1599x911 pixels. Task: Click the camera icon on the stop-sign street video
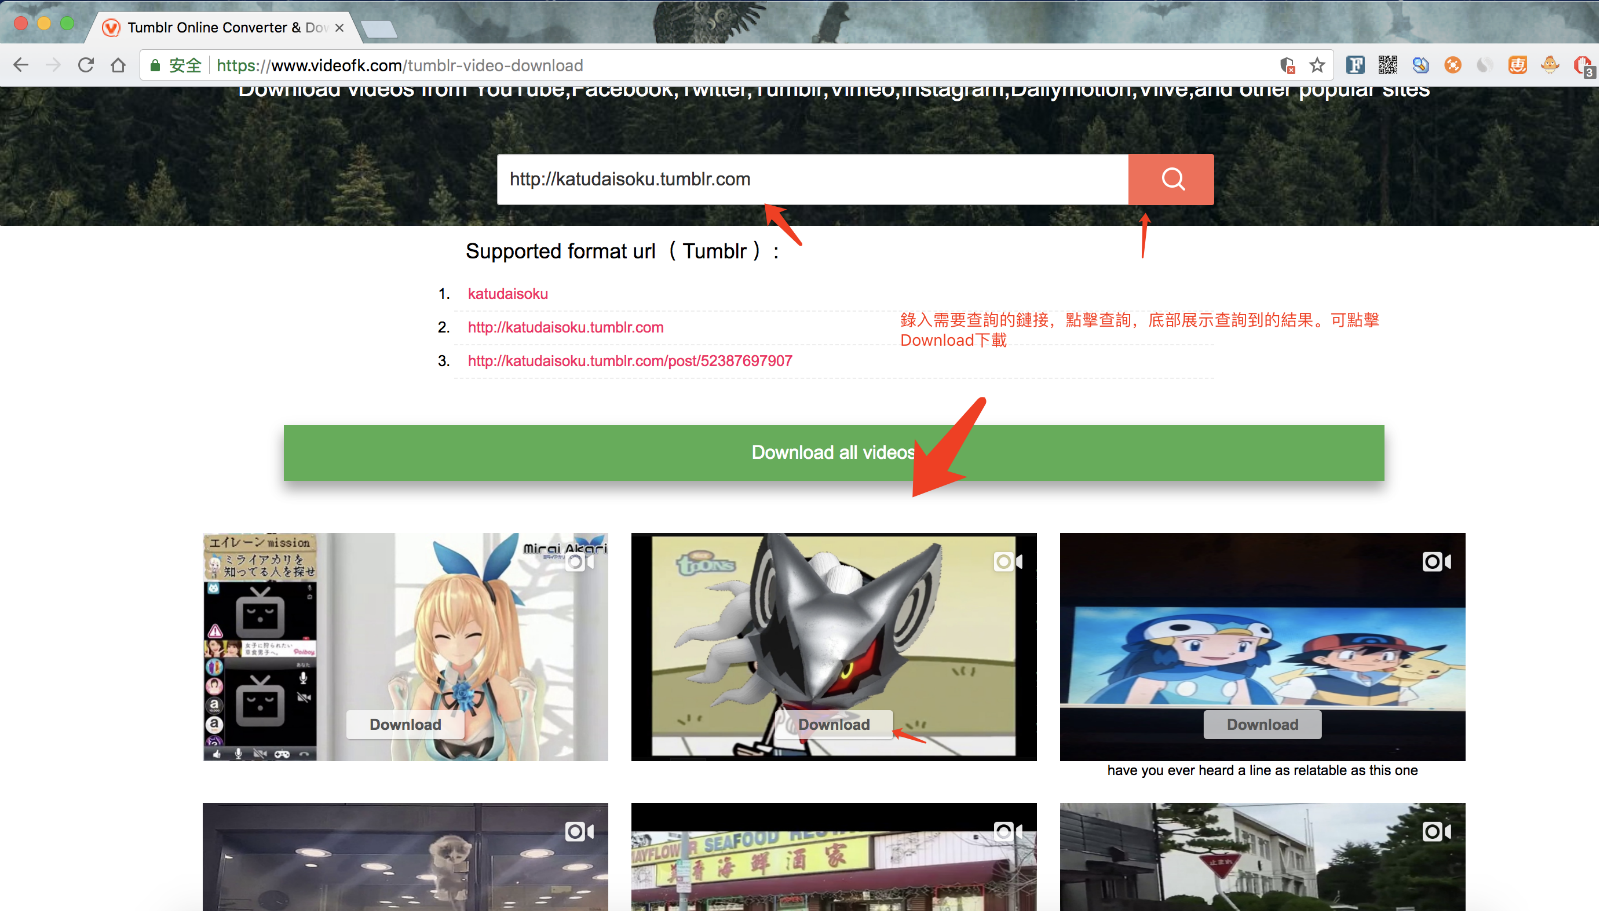[1437, 832]
